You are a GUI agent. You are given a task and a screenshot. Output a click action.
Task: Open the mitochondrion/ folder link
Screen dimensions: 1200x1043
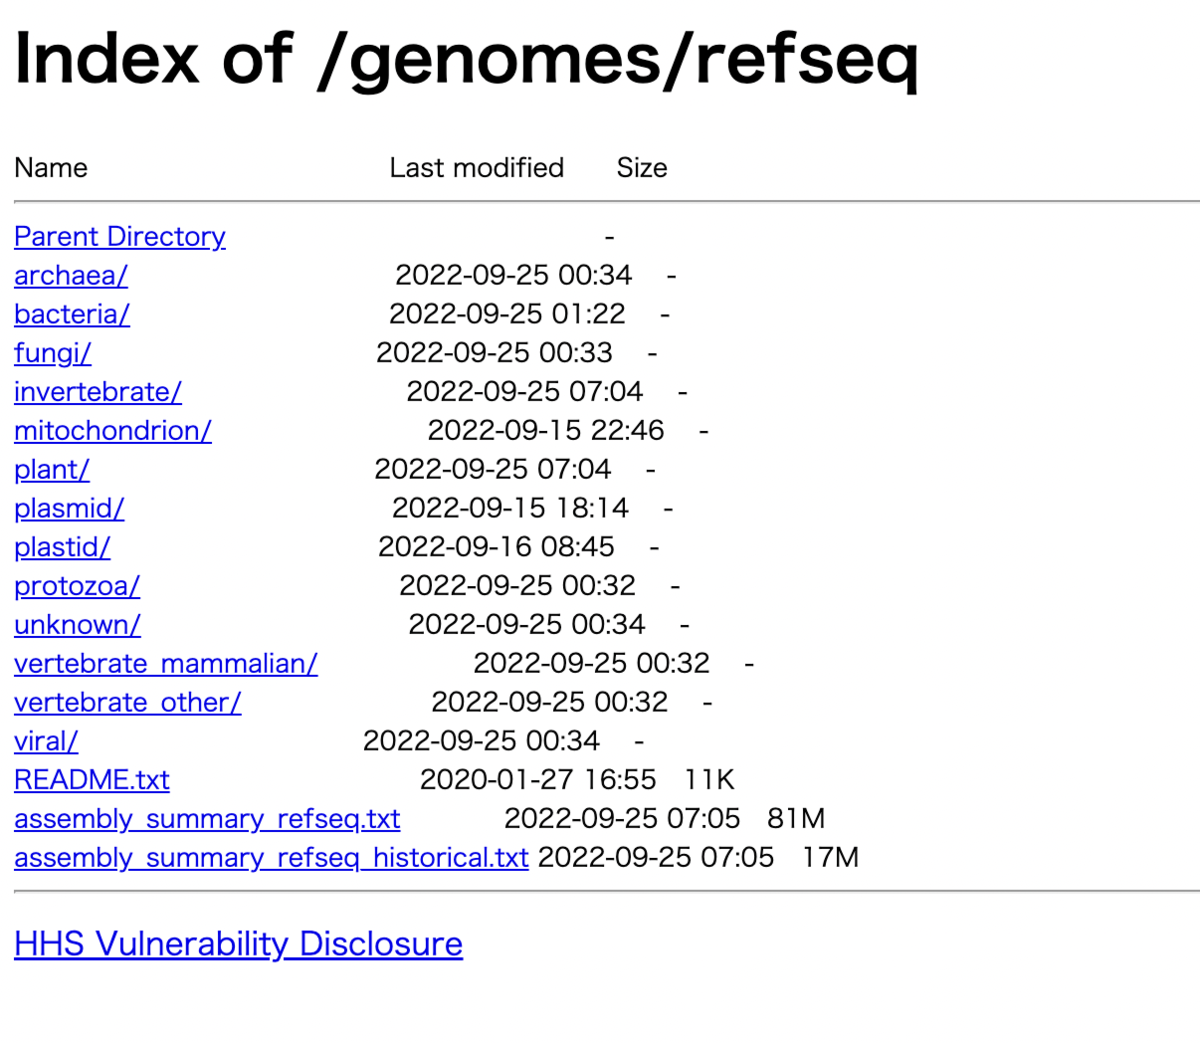coord(113,431)
